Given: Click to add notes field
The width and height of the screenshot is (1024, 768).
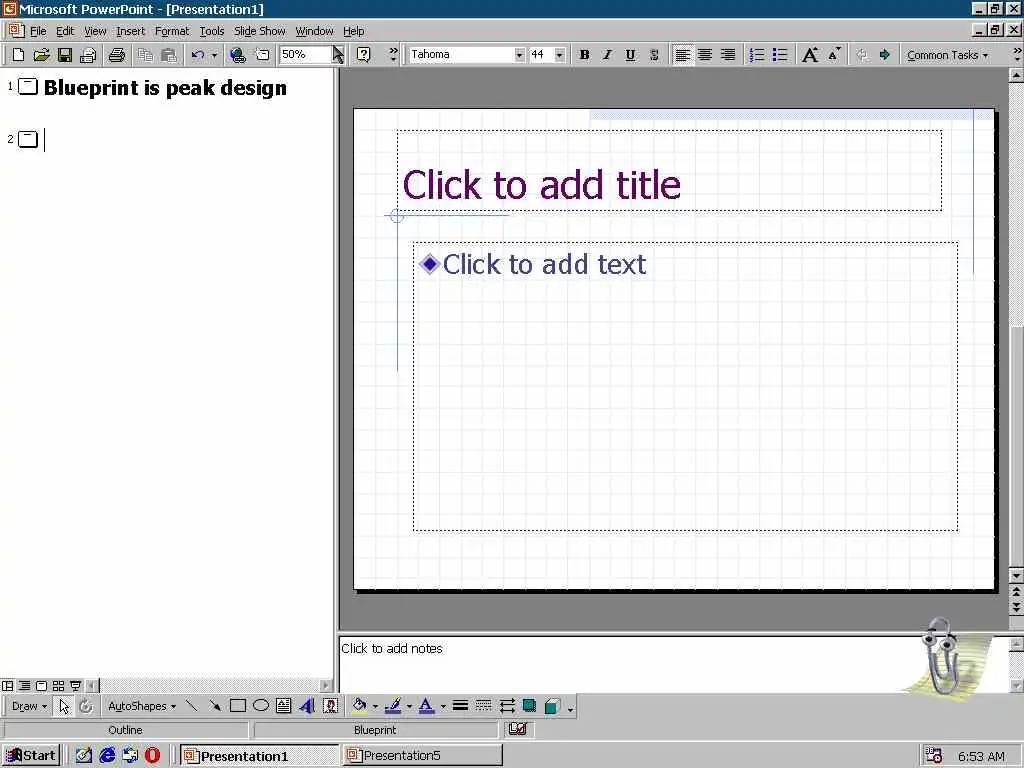Looking at the screenshot, I should (674, 664).
